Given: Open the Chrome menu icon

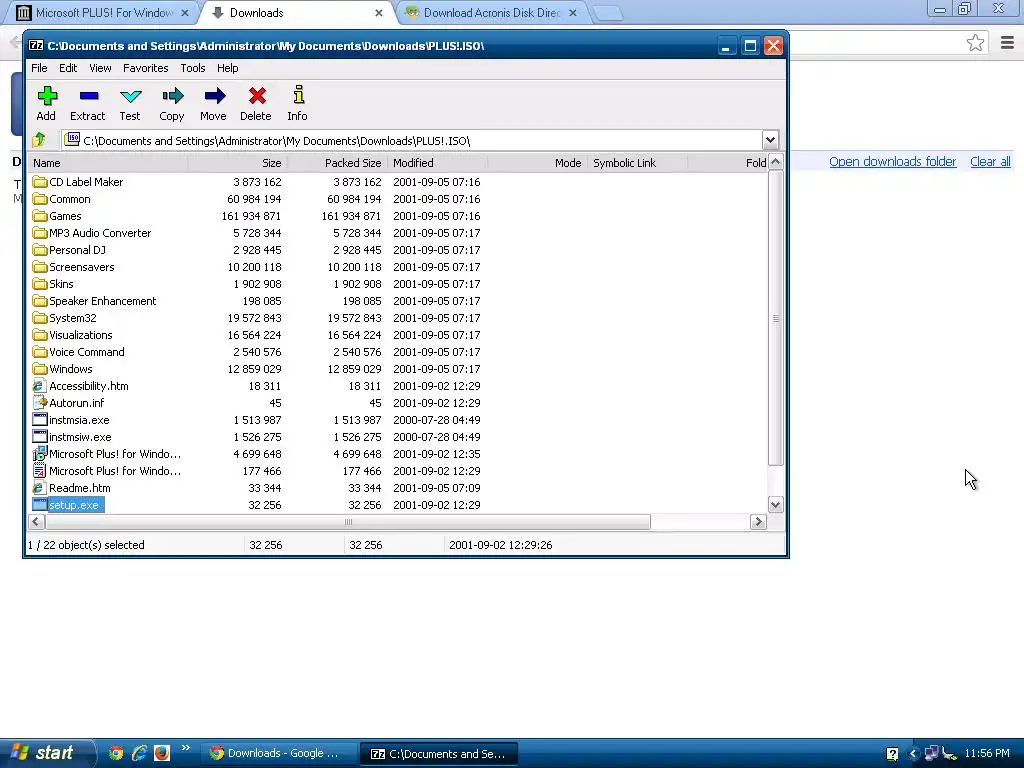Looking at the screenshot, I should pyautogui.click(x=1007, y=43).
